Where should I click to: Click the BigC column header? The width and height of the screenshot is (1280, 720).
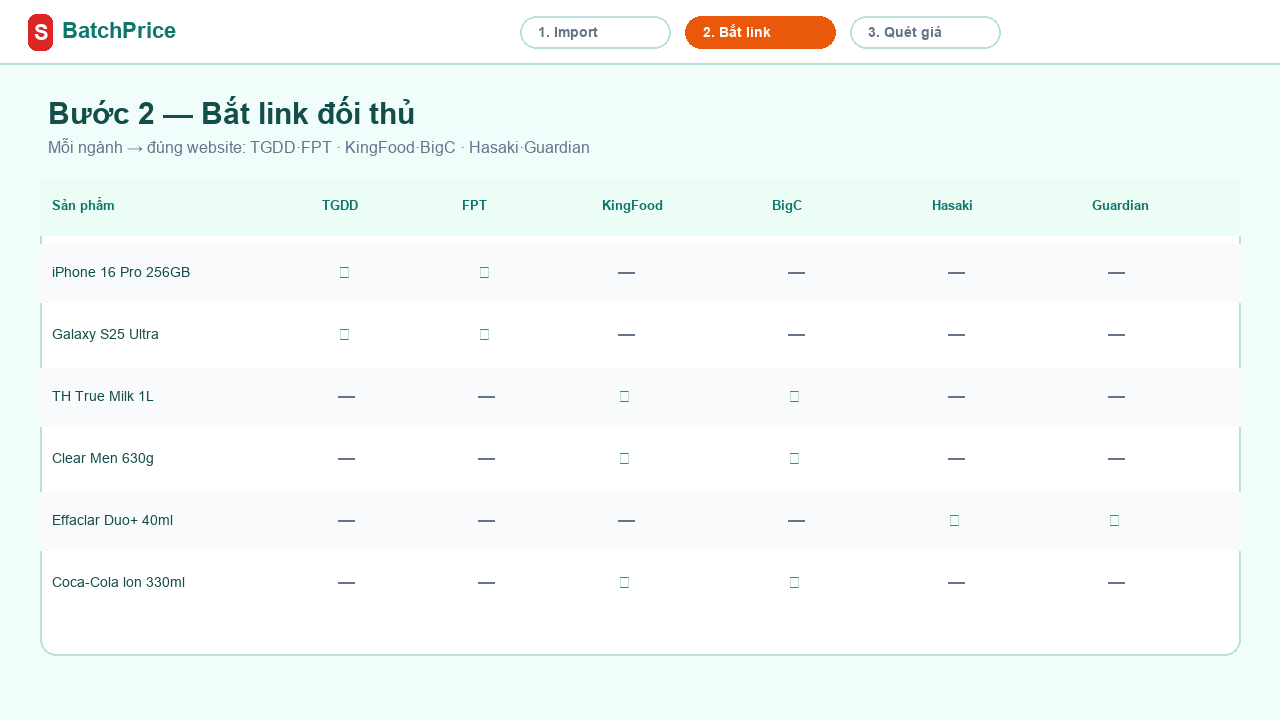787,206
